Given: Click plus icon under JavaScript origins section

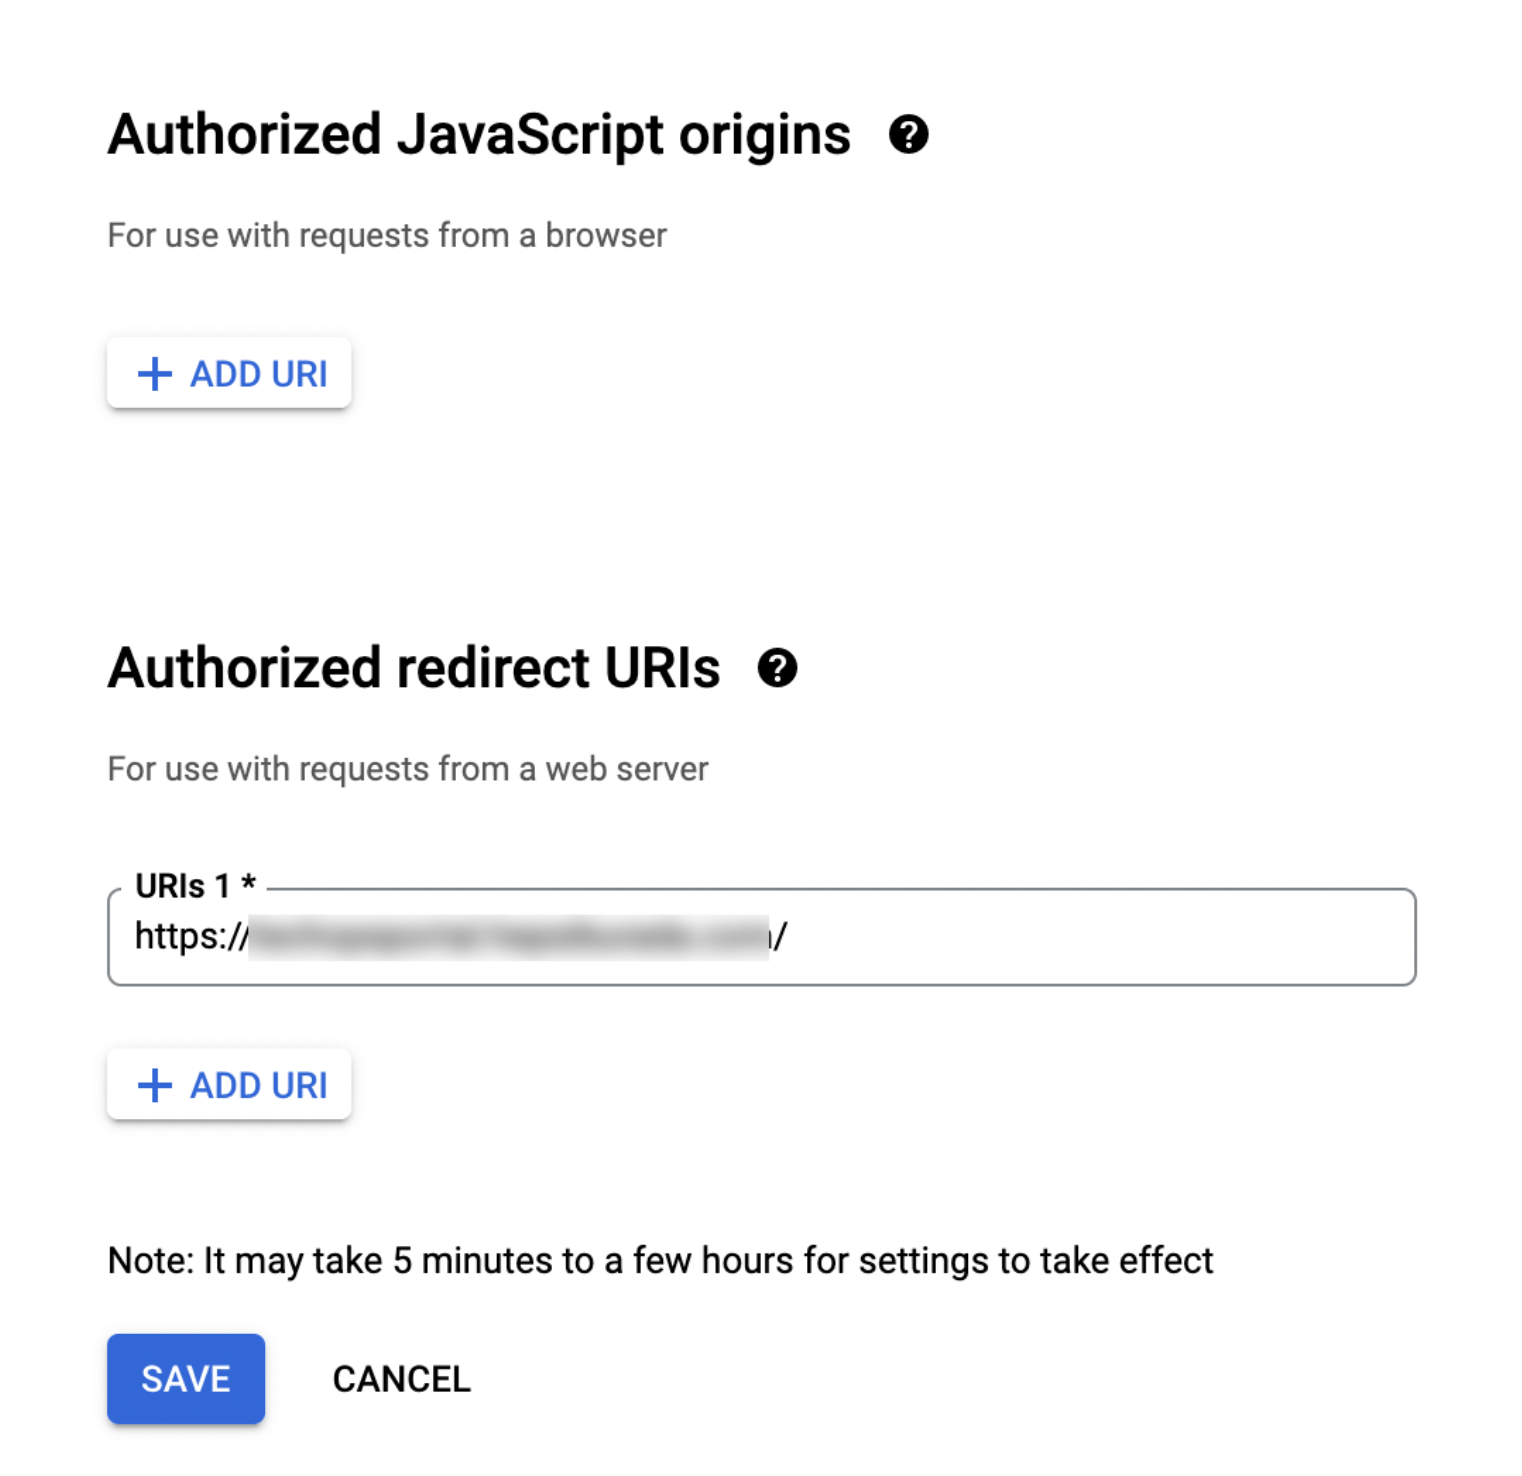Looking at the screenshot, I should point(155,374).
